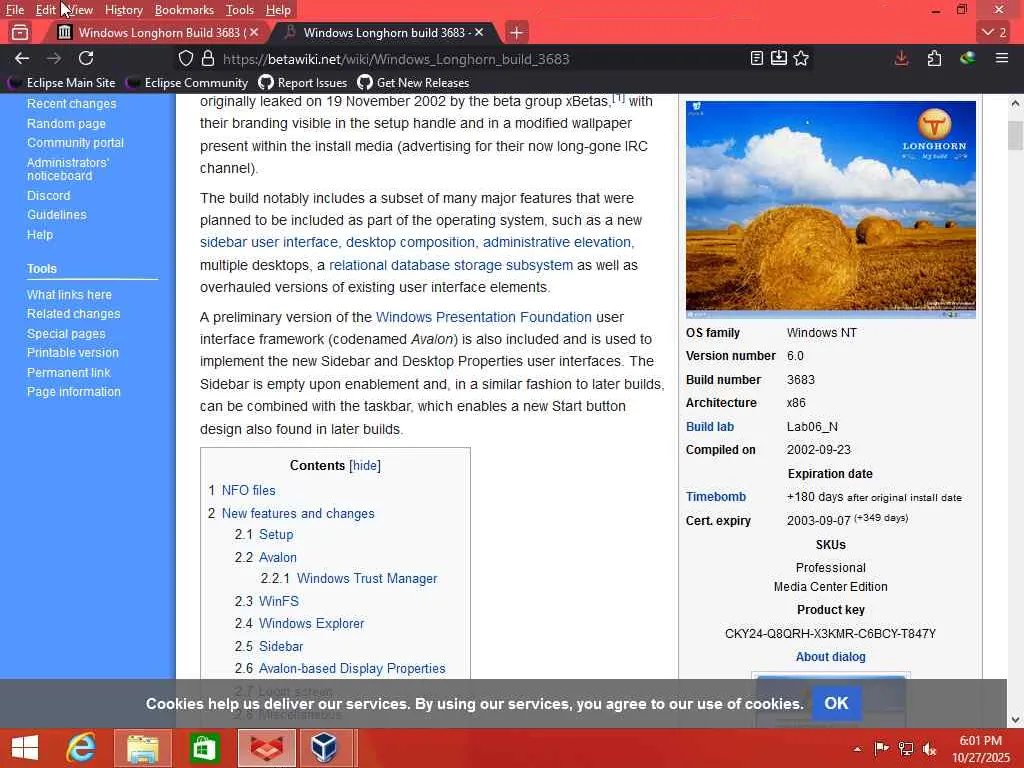Jump to Avalon-based Display Properties section
This screenshot has height=768, width=1024.
[x=352, y=668]
